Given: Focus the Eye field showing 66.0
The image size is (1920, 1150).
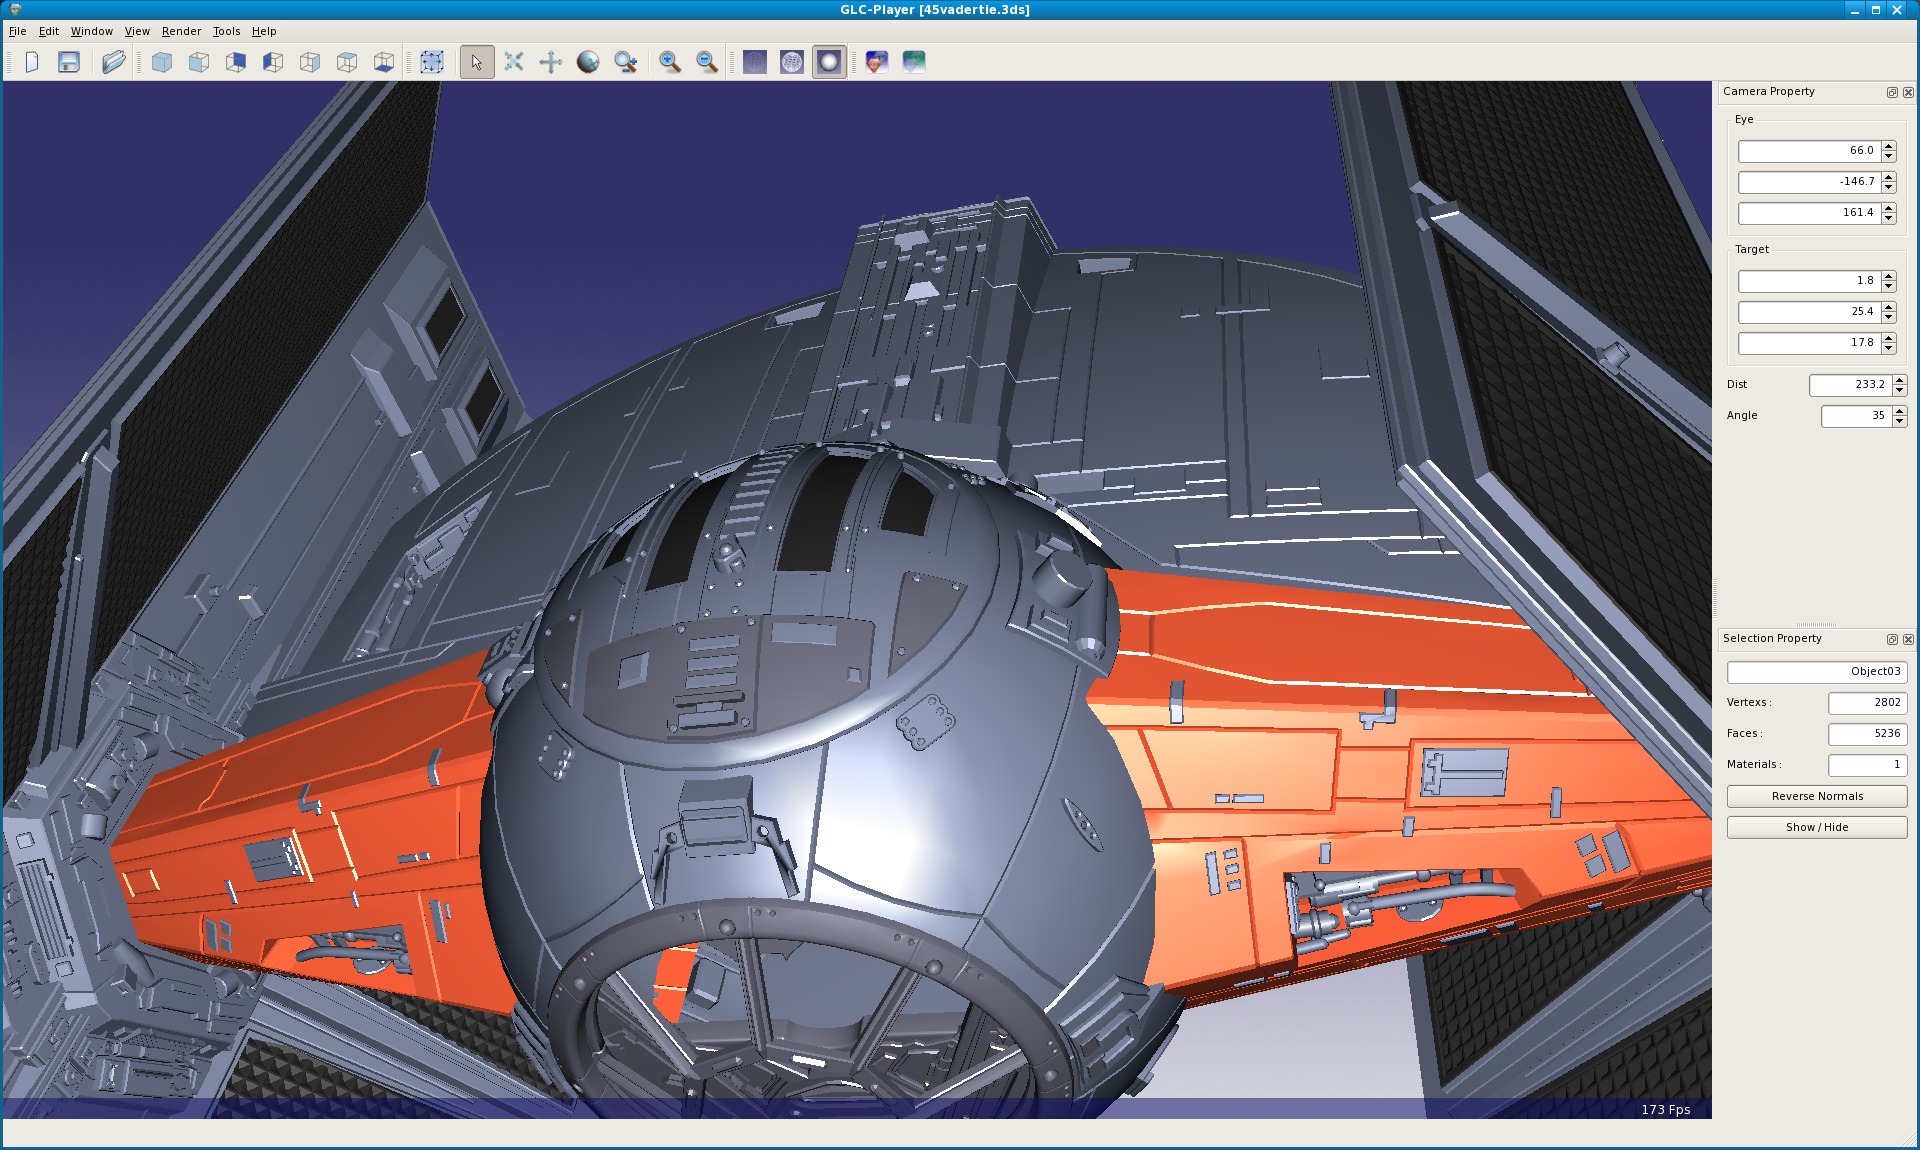Looking at the screenshot, I should coord(1810,151).
